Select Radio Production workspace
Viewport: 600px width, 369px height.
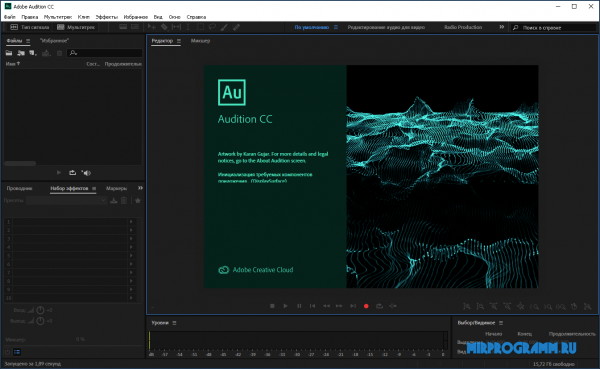coord(463,27)
